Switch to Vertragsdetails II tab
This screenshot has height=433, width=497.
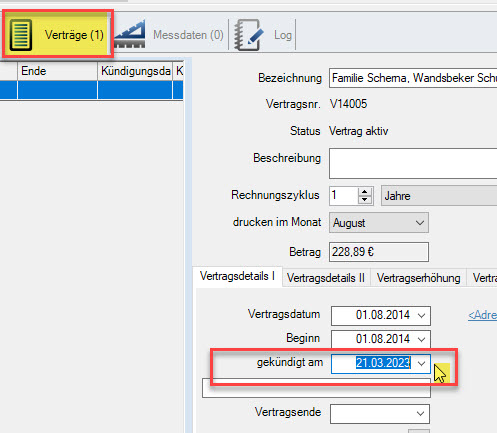coord(326,278)
